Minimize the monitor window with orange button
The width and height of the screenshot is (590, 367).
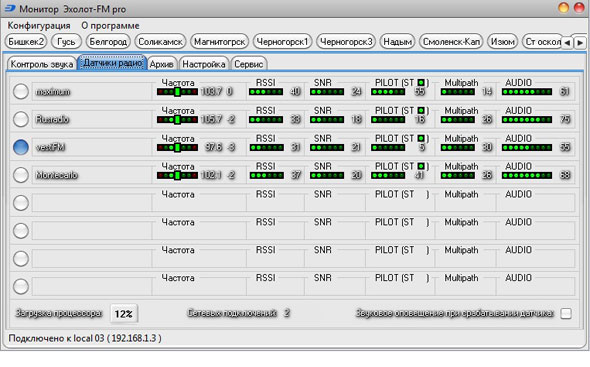coord(563,8)
